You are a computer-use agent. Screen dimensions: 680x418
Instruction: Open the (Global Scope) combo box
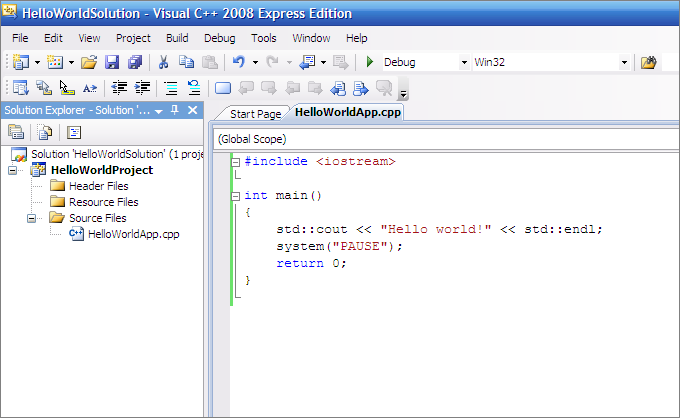440,139
